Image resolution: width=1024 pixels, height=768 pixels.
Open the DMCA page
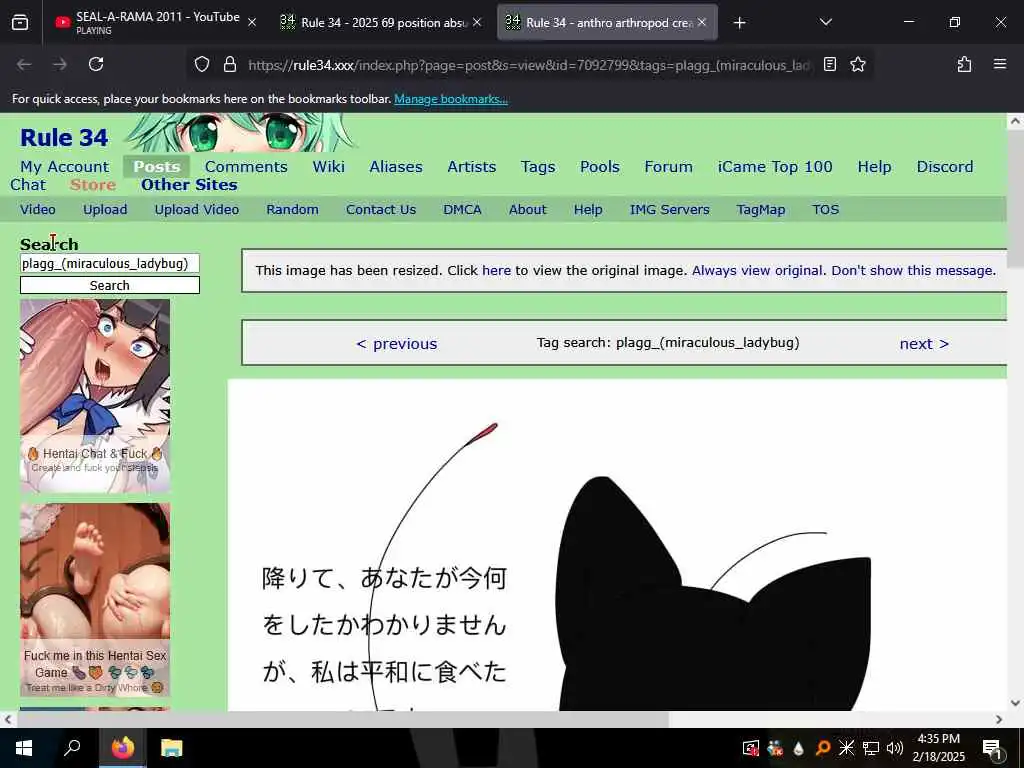[x=462, y=210]
